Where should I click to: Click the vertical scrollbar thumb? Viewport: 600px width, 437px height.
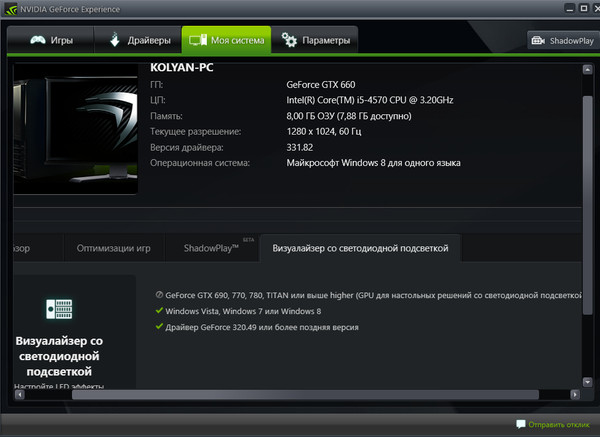[587, 205]
